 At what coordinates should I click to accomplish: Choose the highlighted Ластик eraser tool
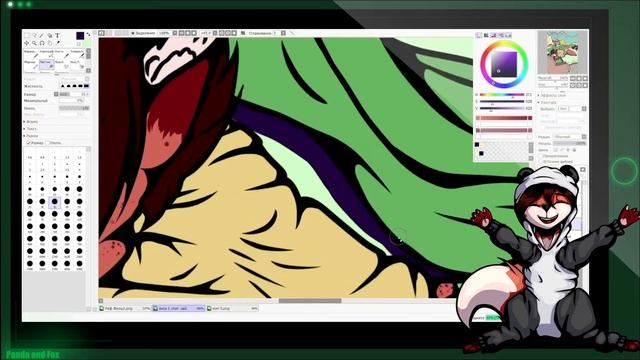tap(47, 64)
